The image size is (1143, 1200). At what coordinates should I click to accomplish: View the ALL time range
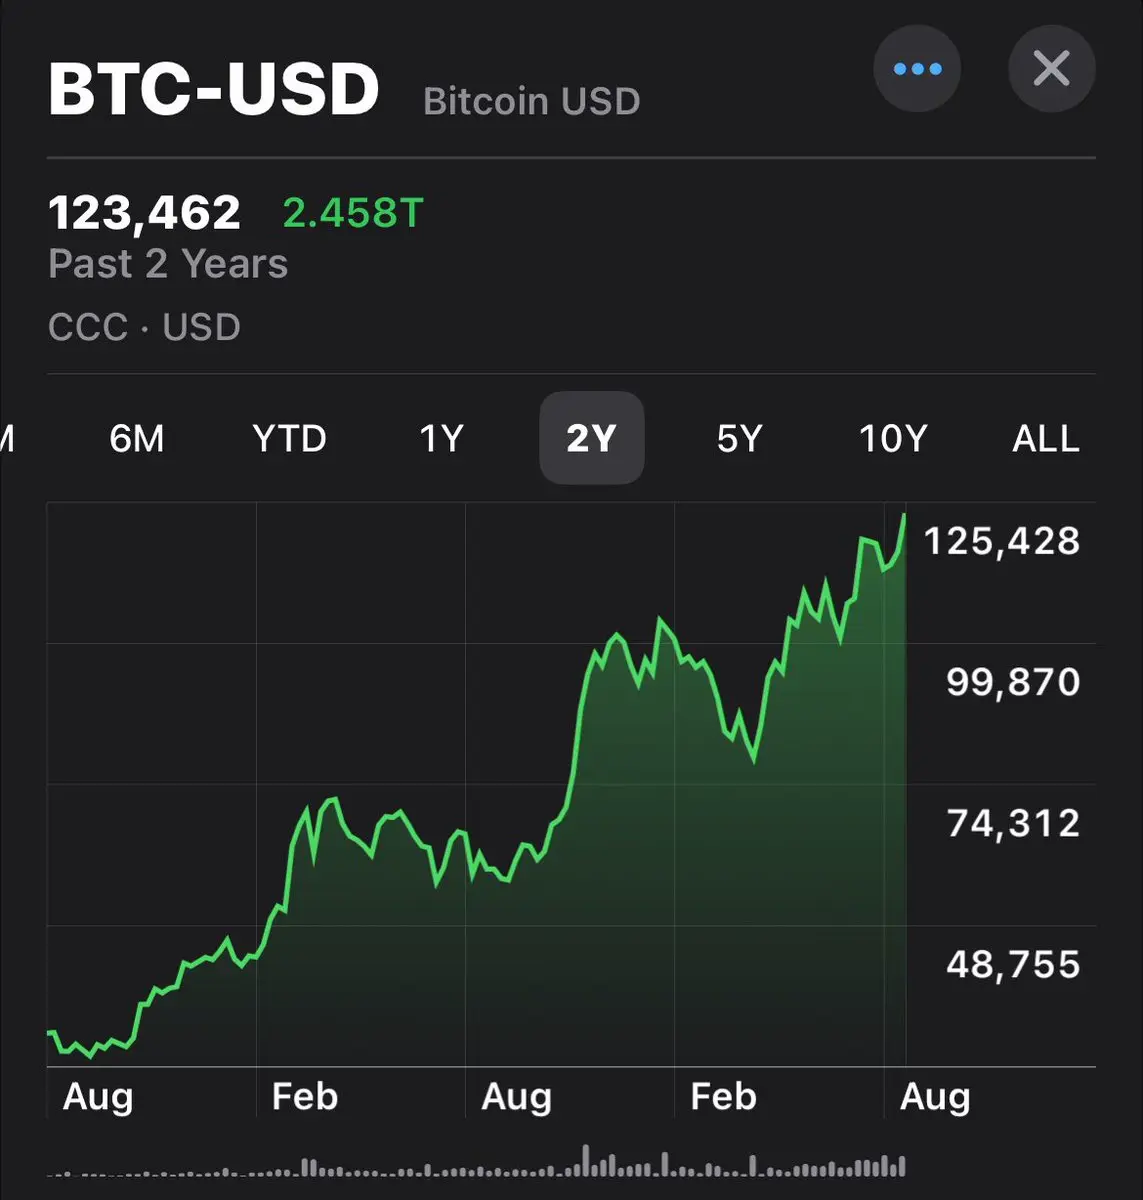(1046, 438)
